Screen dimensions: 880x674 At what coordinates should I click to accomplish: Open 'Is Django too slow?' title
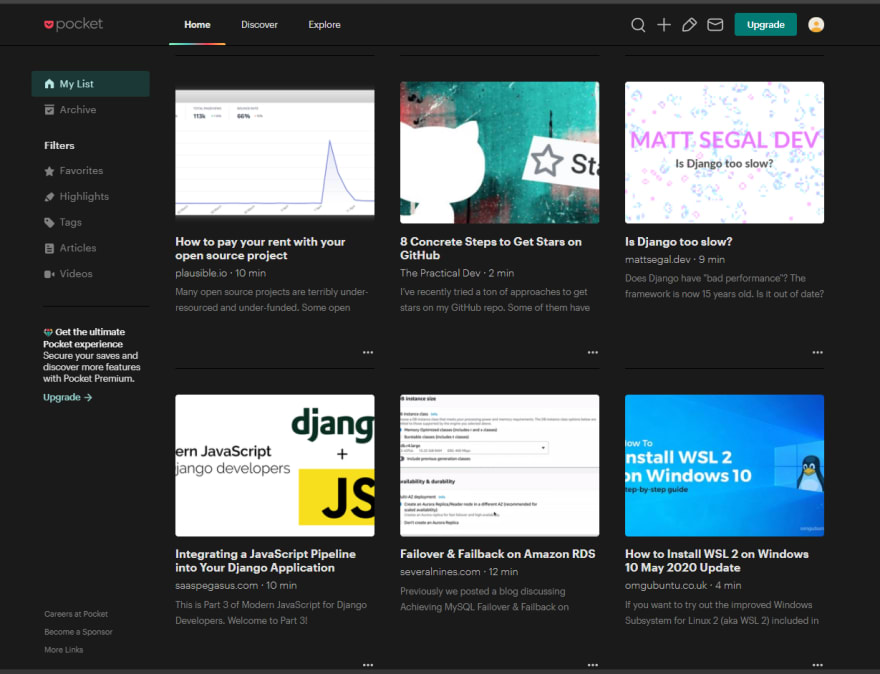tap(678, 242)
